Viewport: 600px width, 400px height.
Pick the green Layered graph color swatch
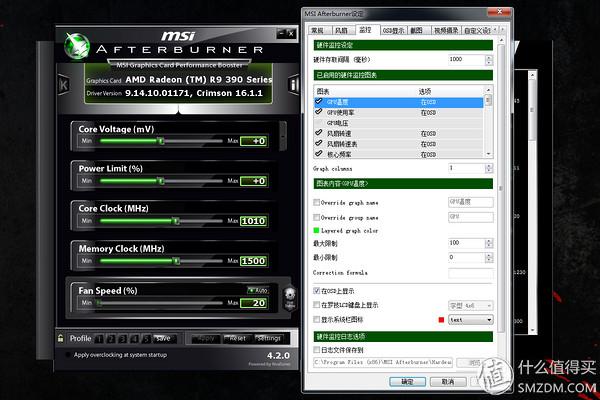point(316,230)
